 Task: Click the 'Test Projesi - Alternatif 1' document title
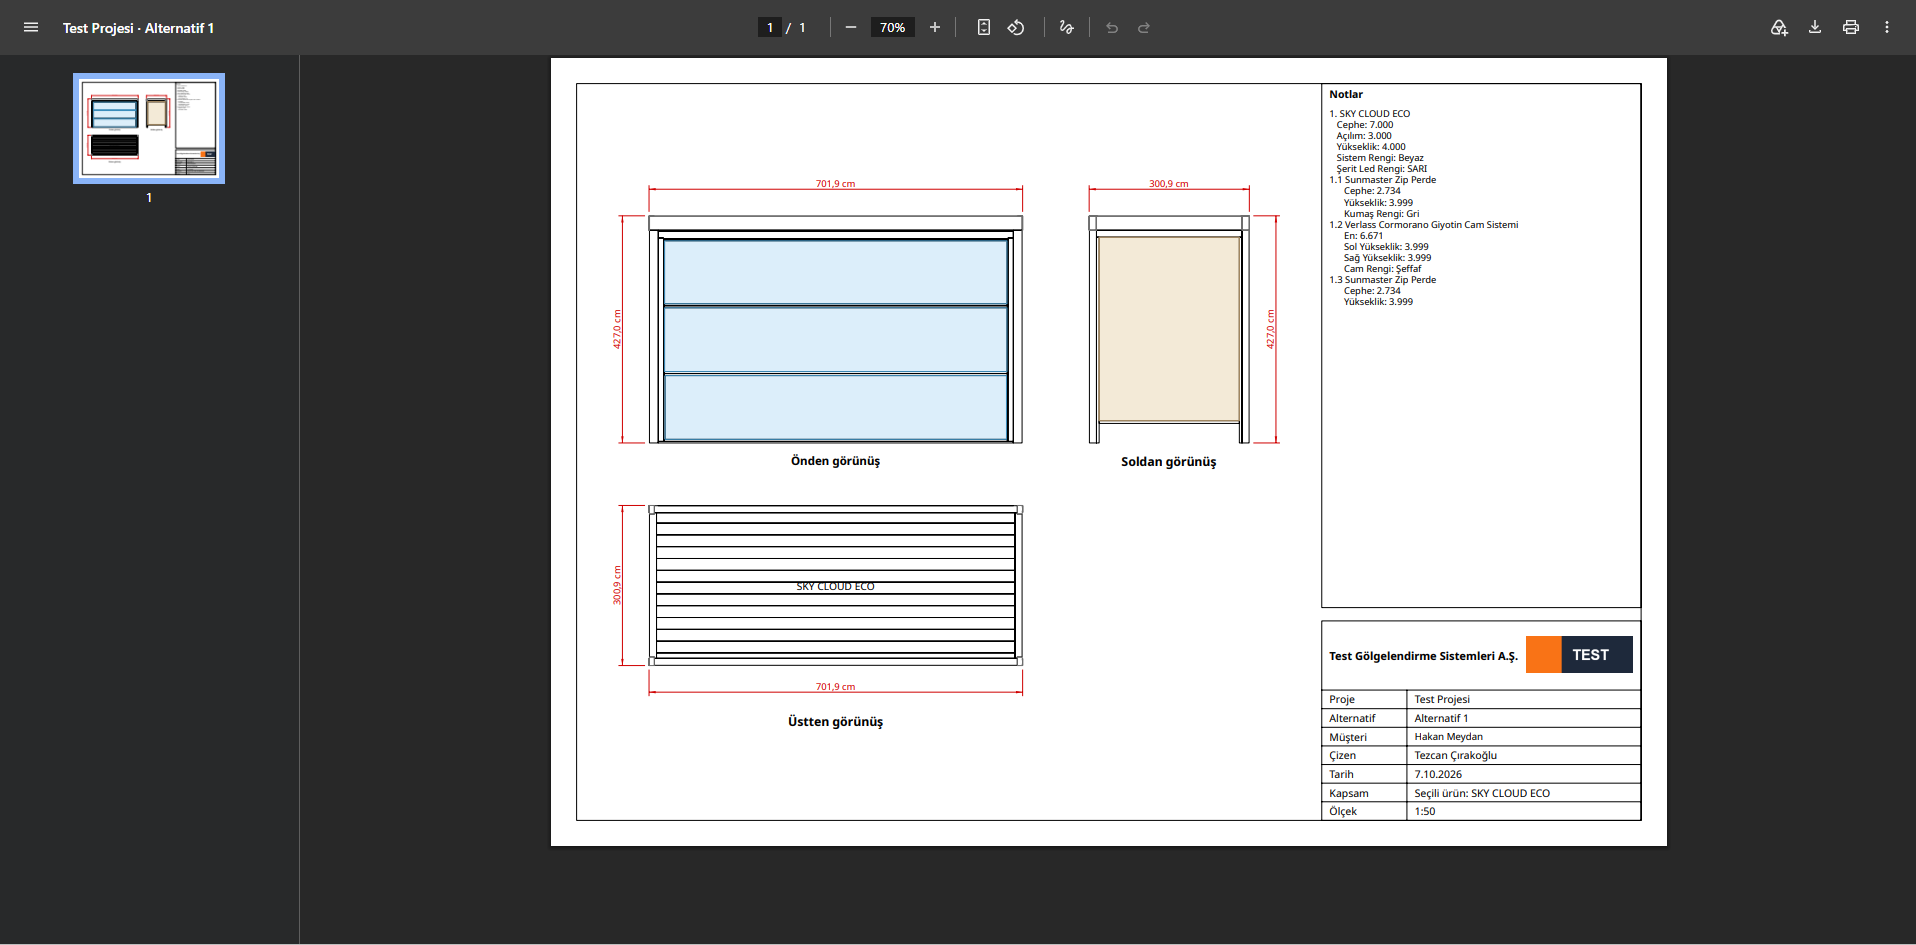pyautogui.click(x=138, y=28)
